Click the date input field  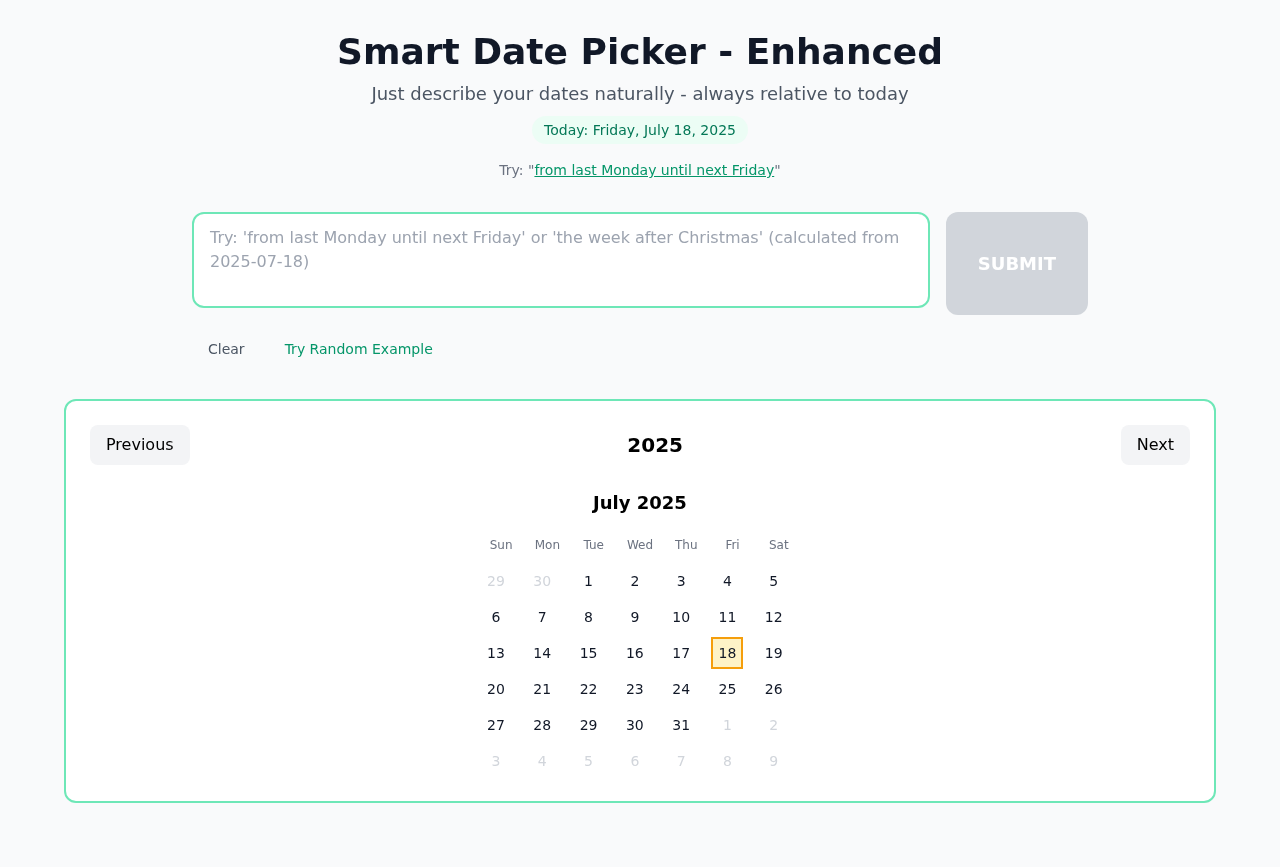click(x=560, y=259)
